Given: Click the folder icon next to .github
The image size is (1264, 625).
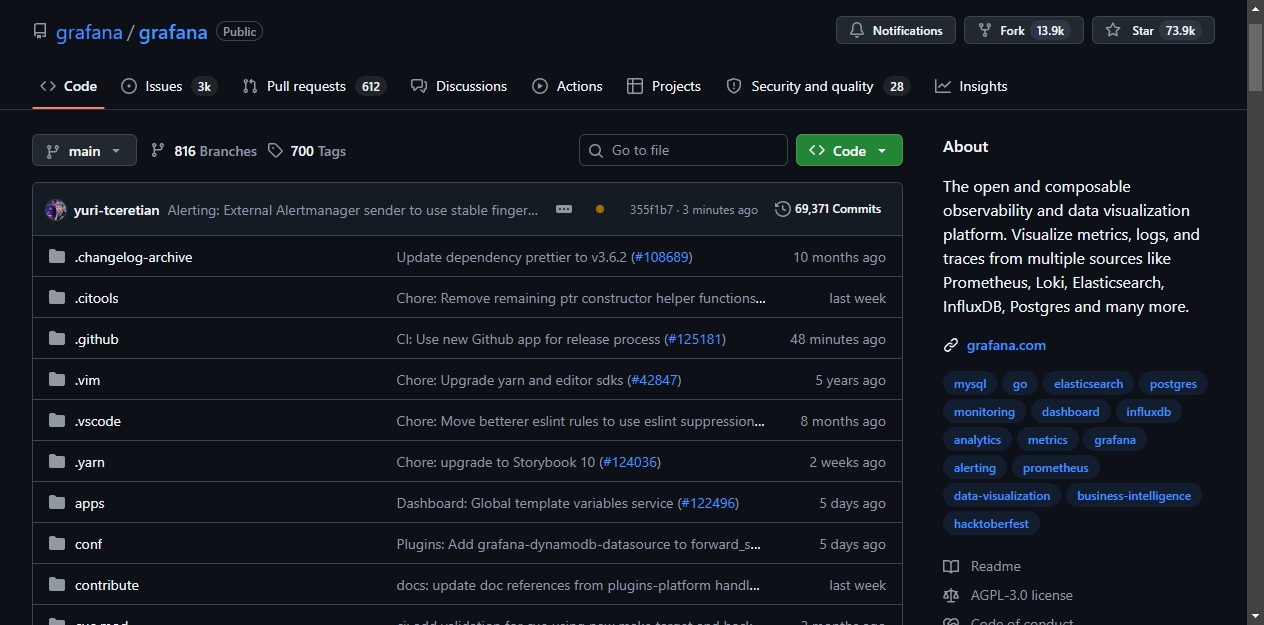Looking at the screenshot, I should (x=57, y=339).
